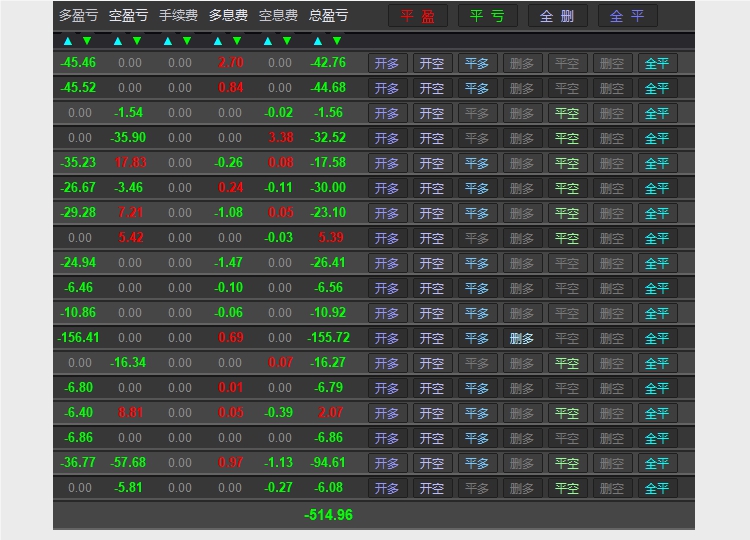Click 全平 in the 5.39 row
This screenshot has height=540, width=750.
pos(657,238)
